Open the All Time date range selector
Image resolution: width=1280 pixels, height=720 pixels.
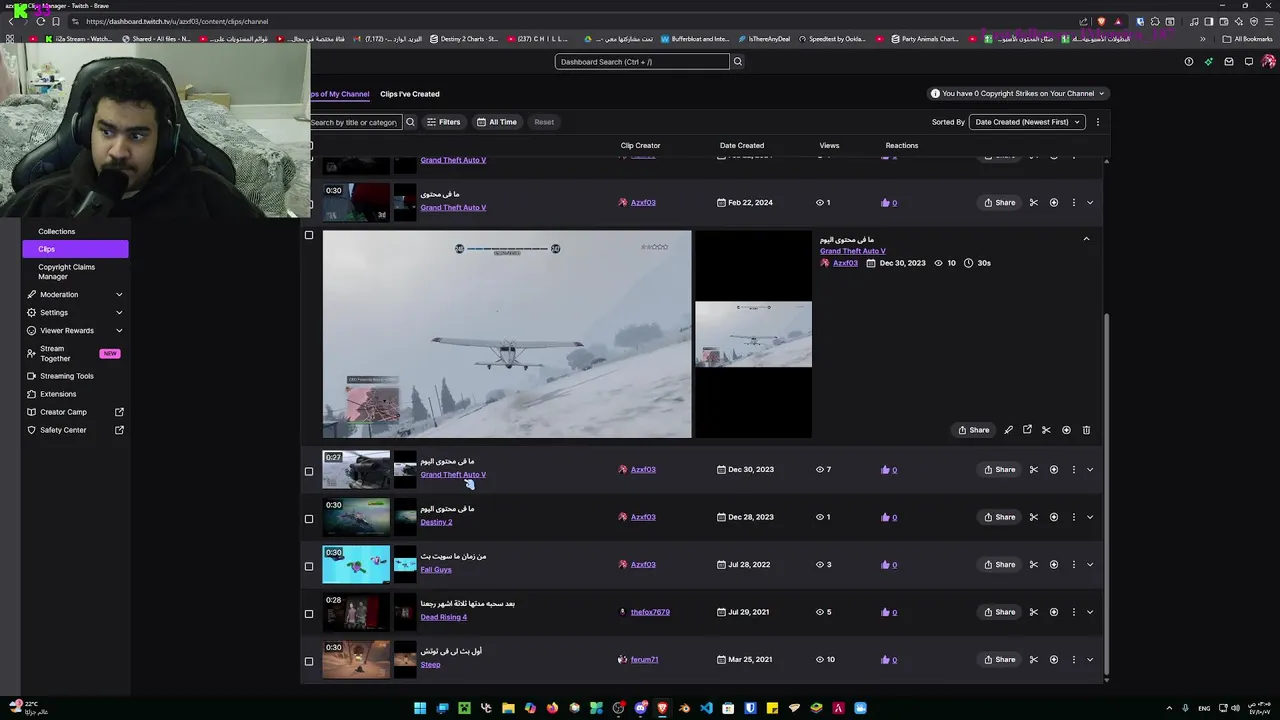[497, 122]
